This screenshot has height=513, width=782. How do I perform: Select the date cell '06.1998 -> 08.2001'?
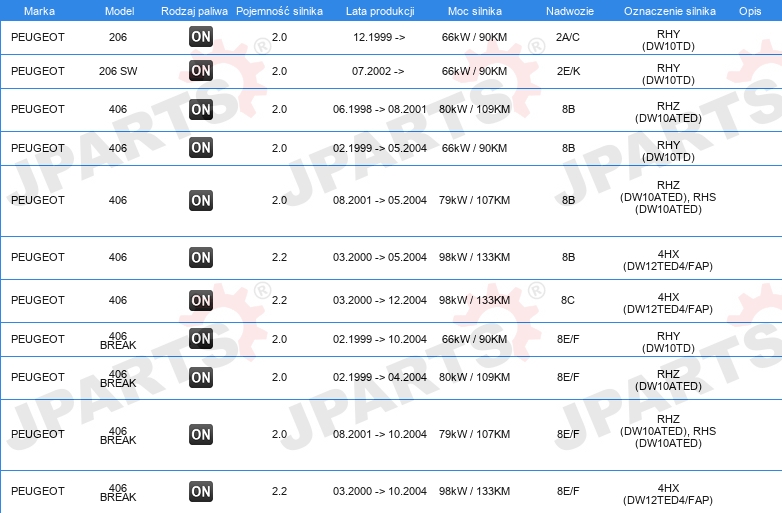(x=380, y=109)
